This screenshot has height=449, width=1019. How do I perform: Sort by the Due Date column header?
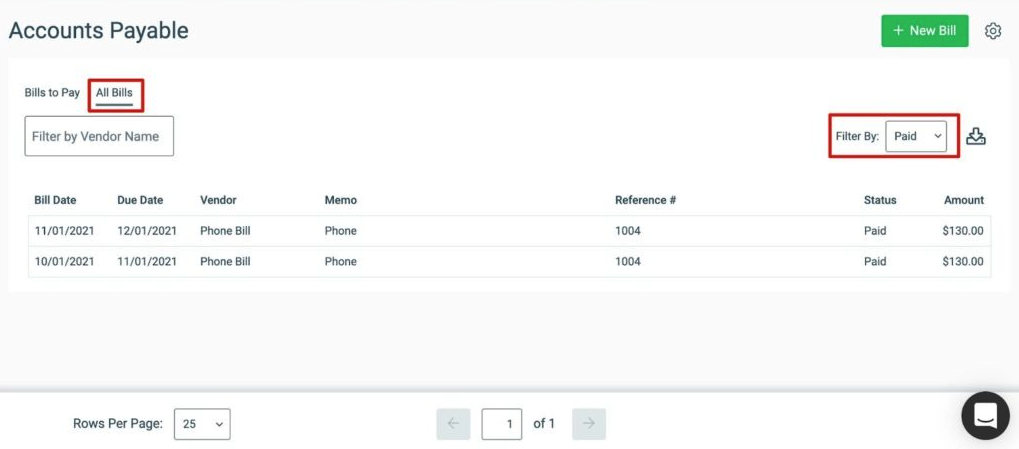[x=140, y=200]
